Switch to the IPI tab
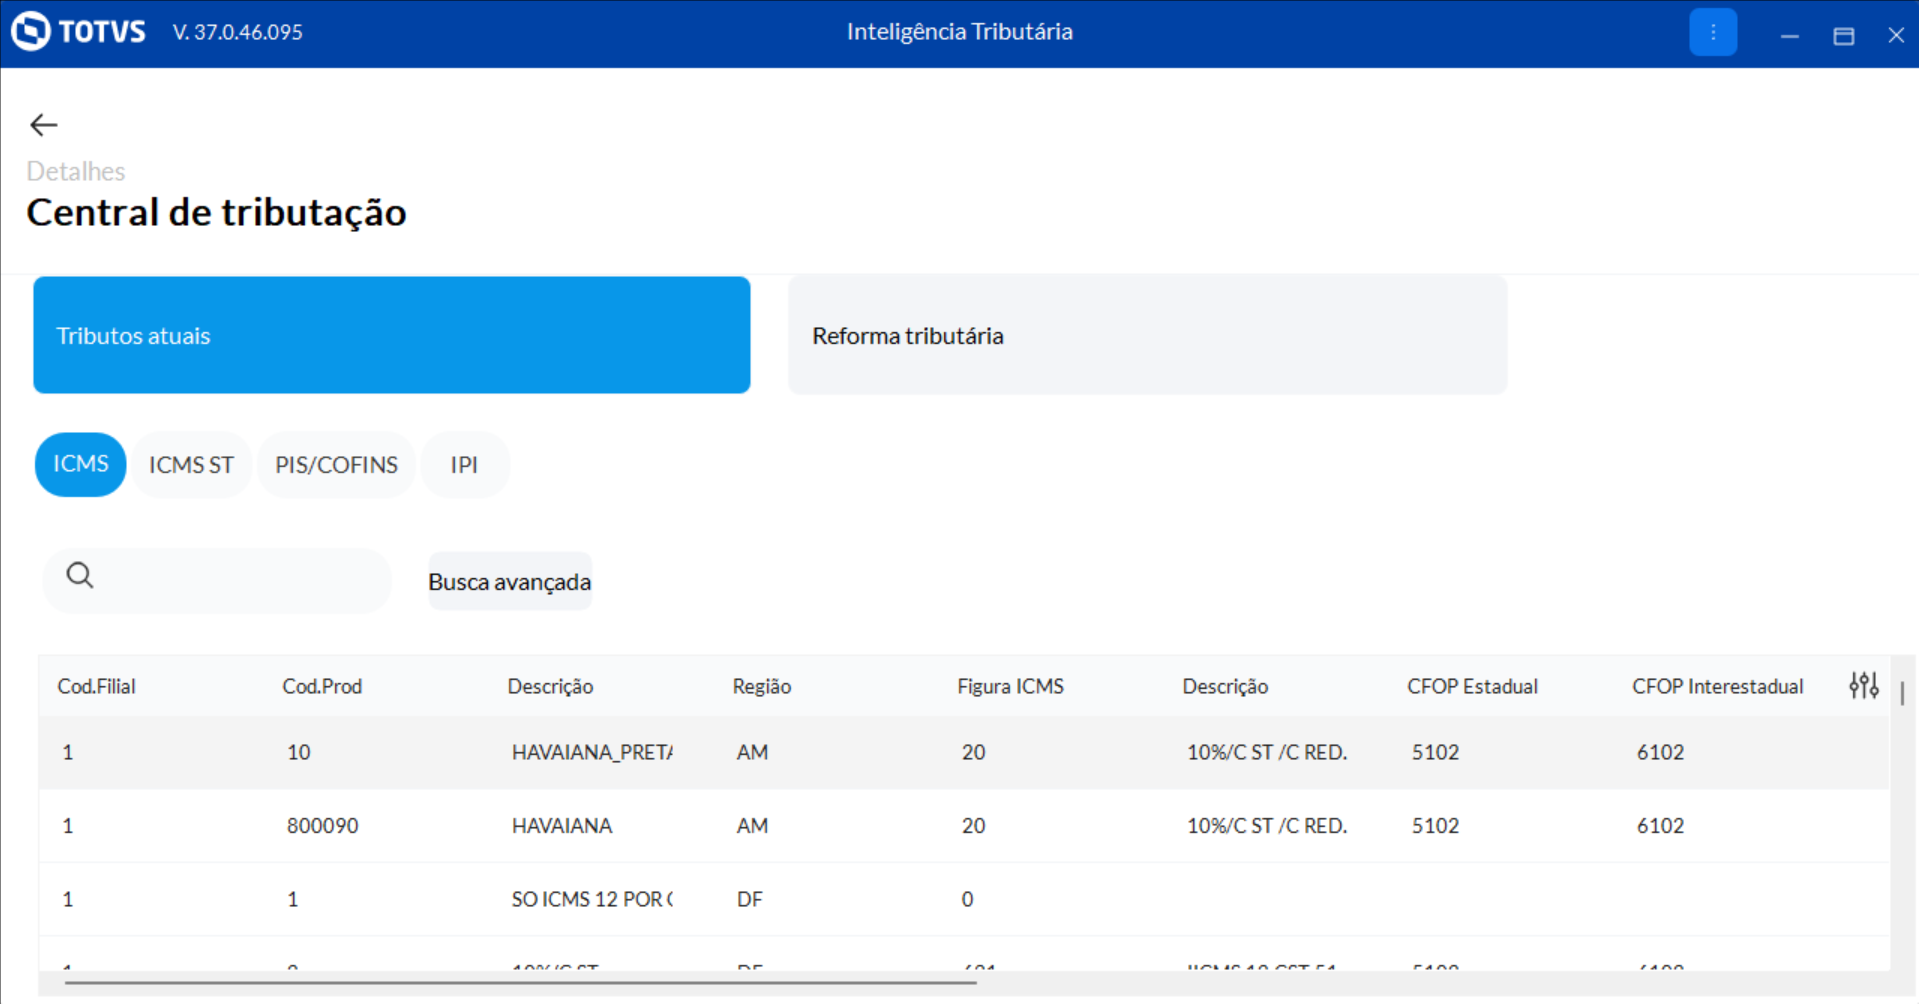The image size is (1919, 1004). (x=464, y=465)
